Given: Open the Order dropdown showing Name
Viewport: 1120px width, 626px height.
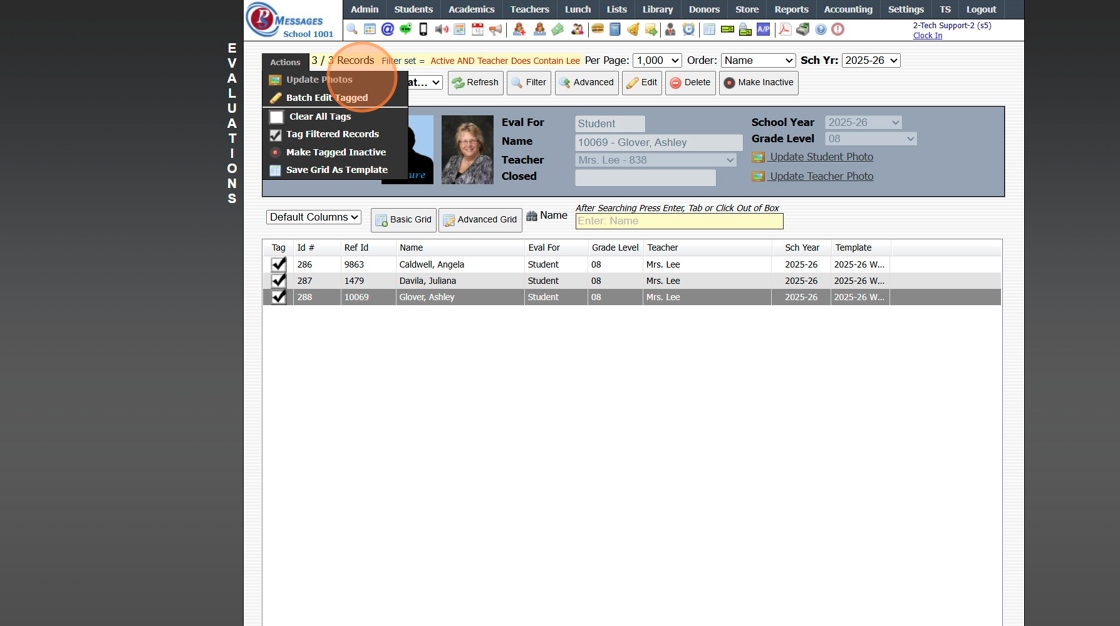Looking at the screenshot, I should (x=758, y=61).
